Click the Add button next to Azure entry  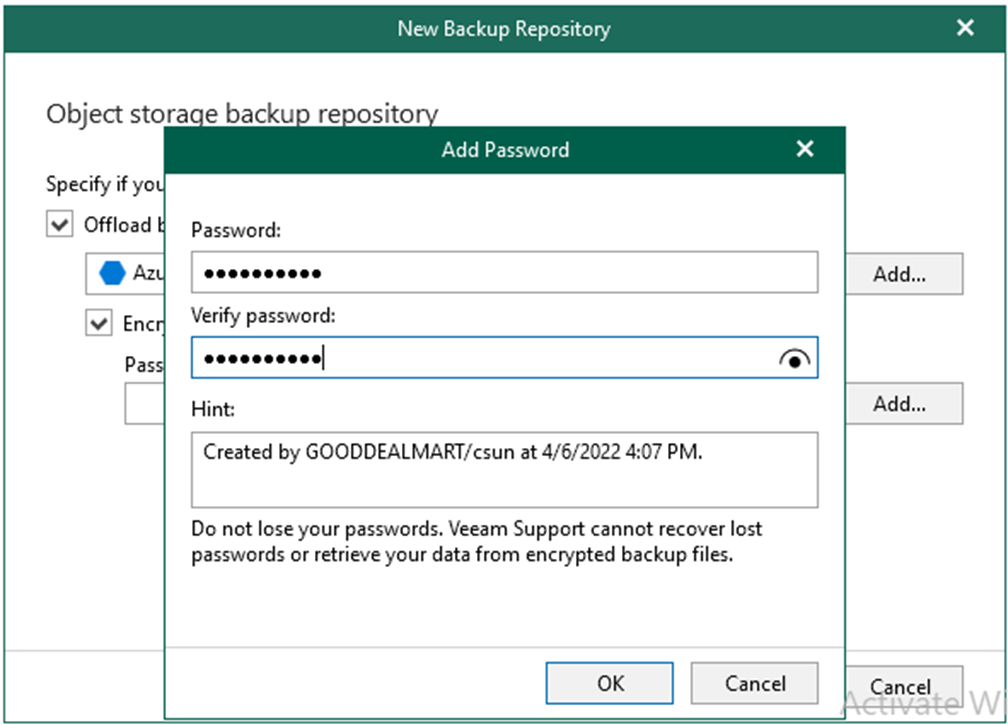click(904, 274)
